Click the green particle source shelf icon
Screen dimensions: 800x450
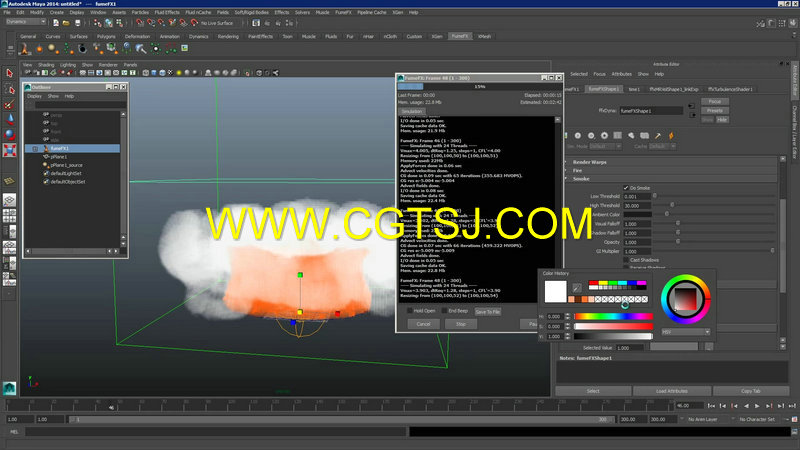tap(68, 48)
